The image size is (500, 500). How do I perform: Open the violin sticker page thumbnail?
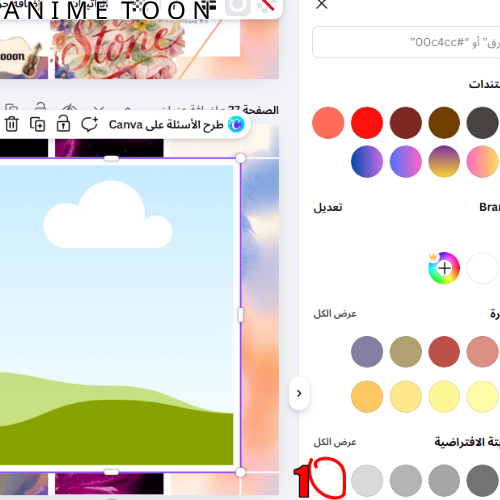pyautogui.click(x=23, y=57)
